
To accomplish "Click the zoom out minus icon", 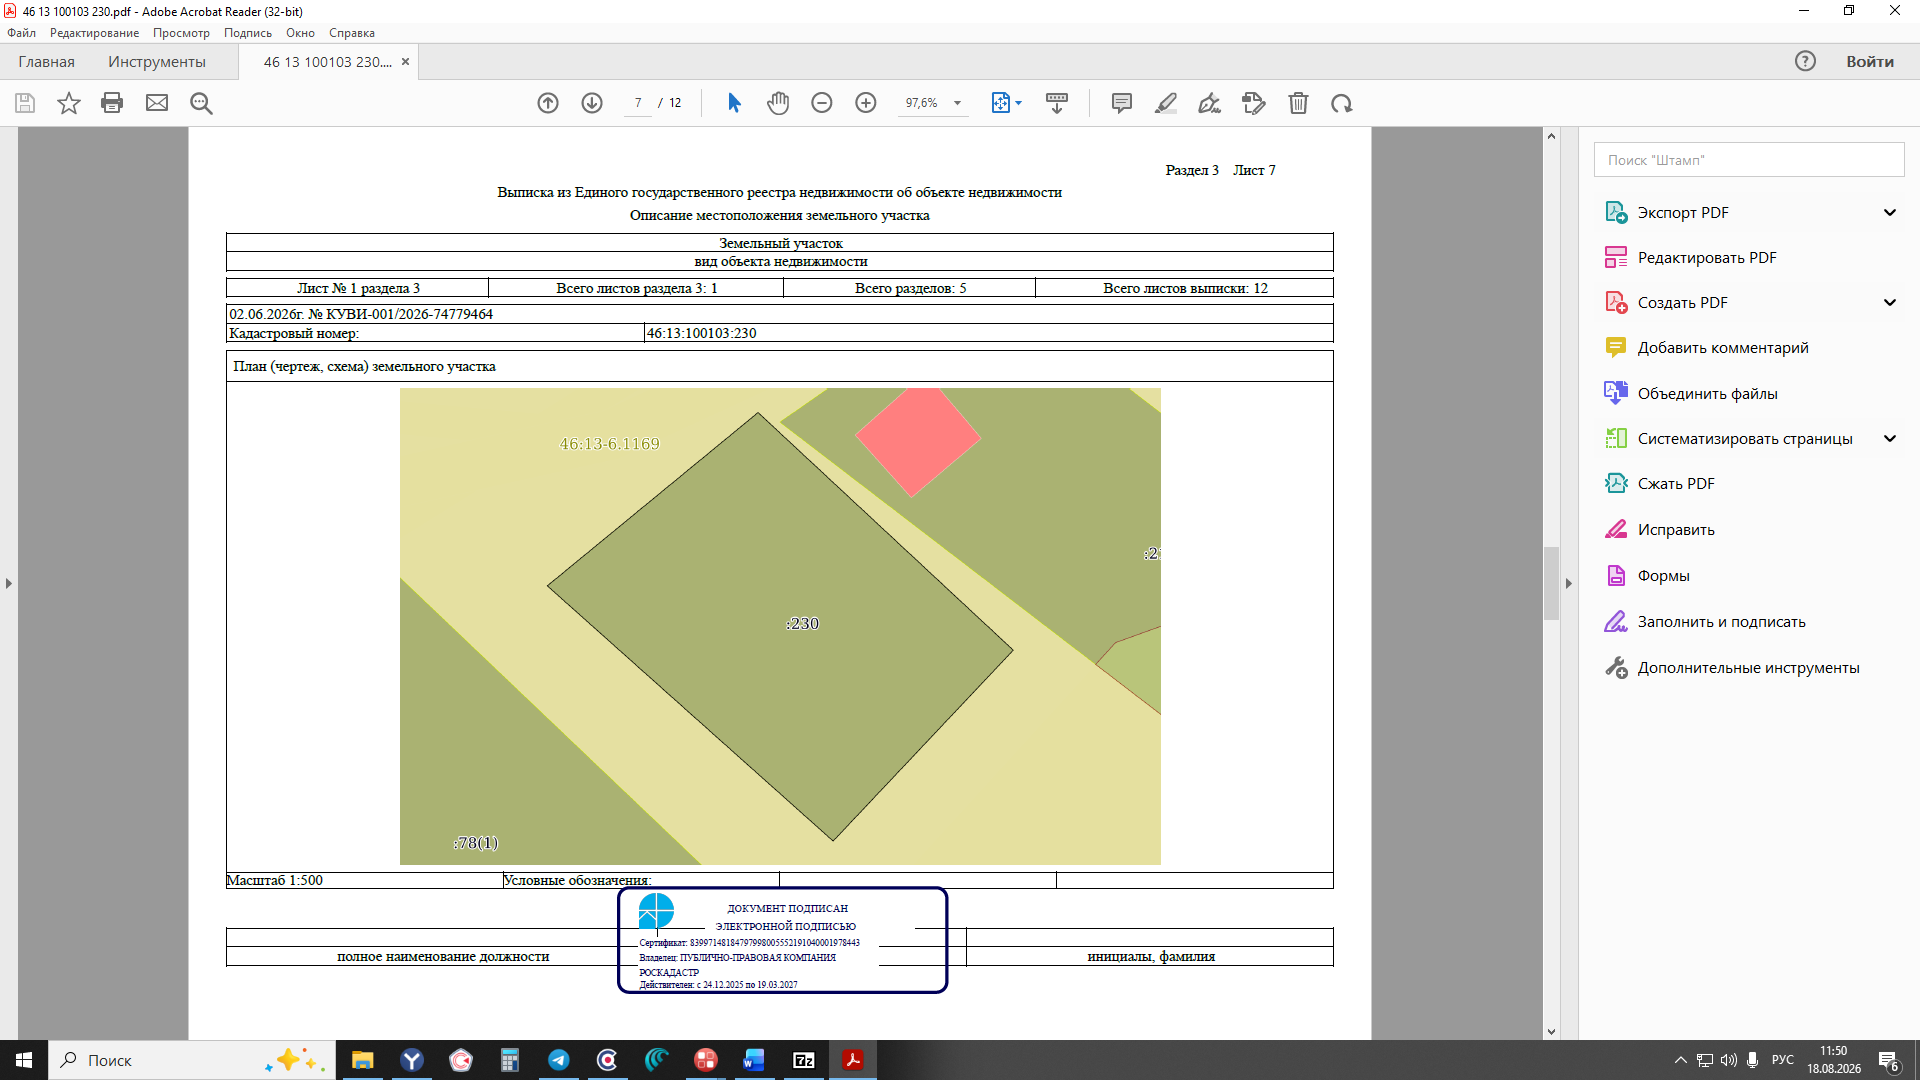I will tap(822, 103).
